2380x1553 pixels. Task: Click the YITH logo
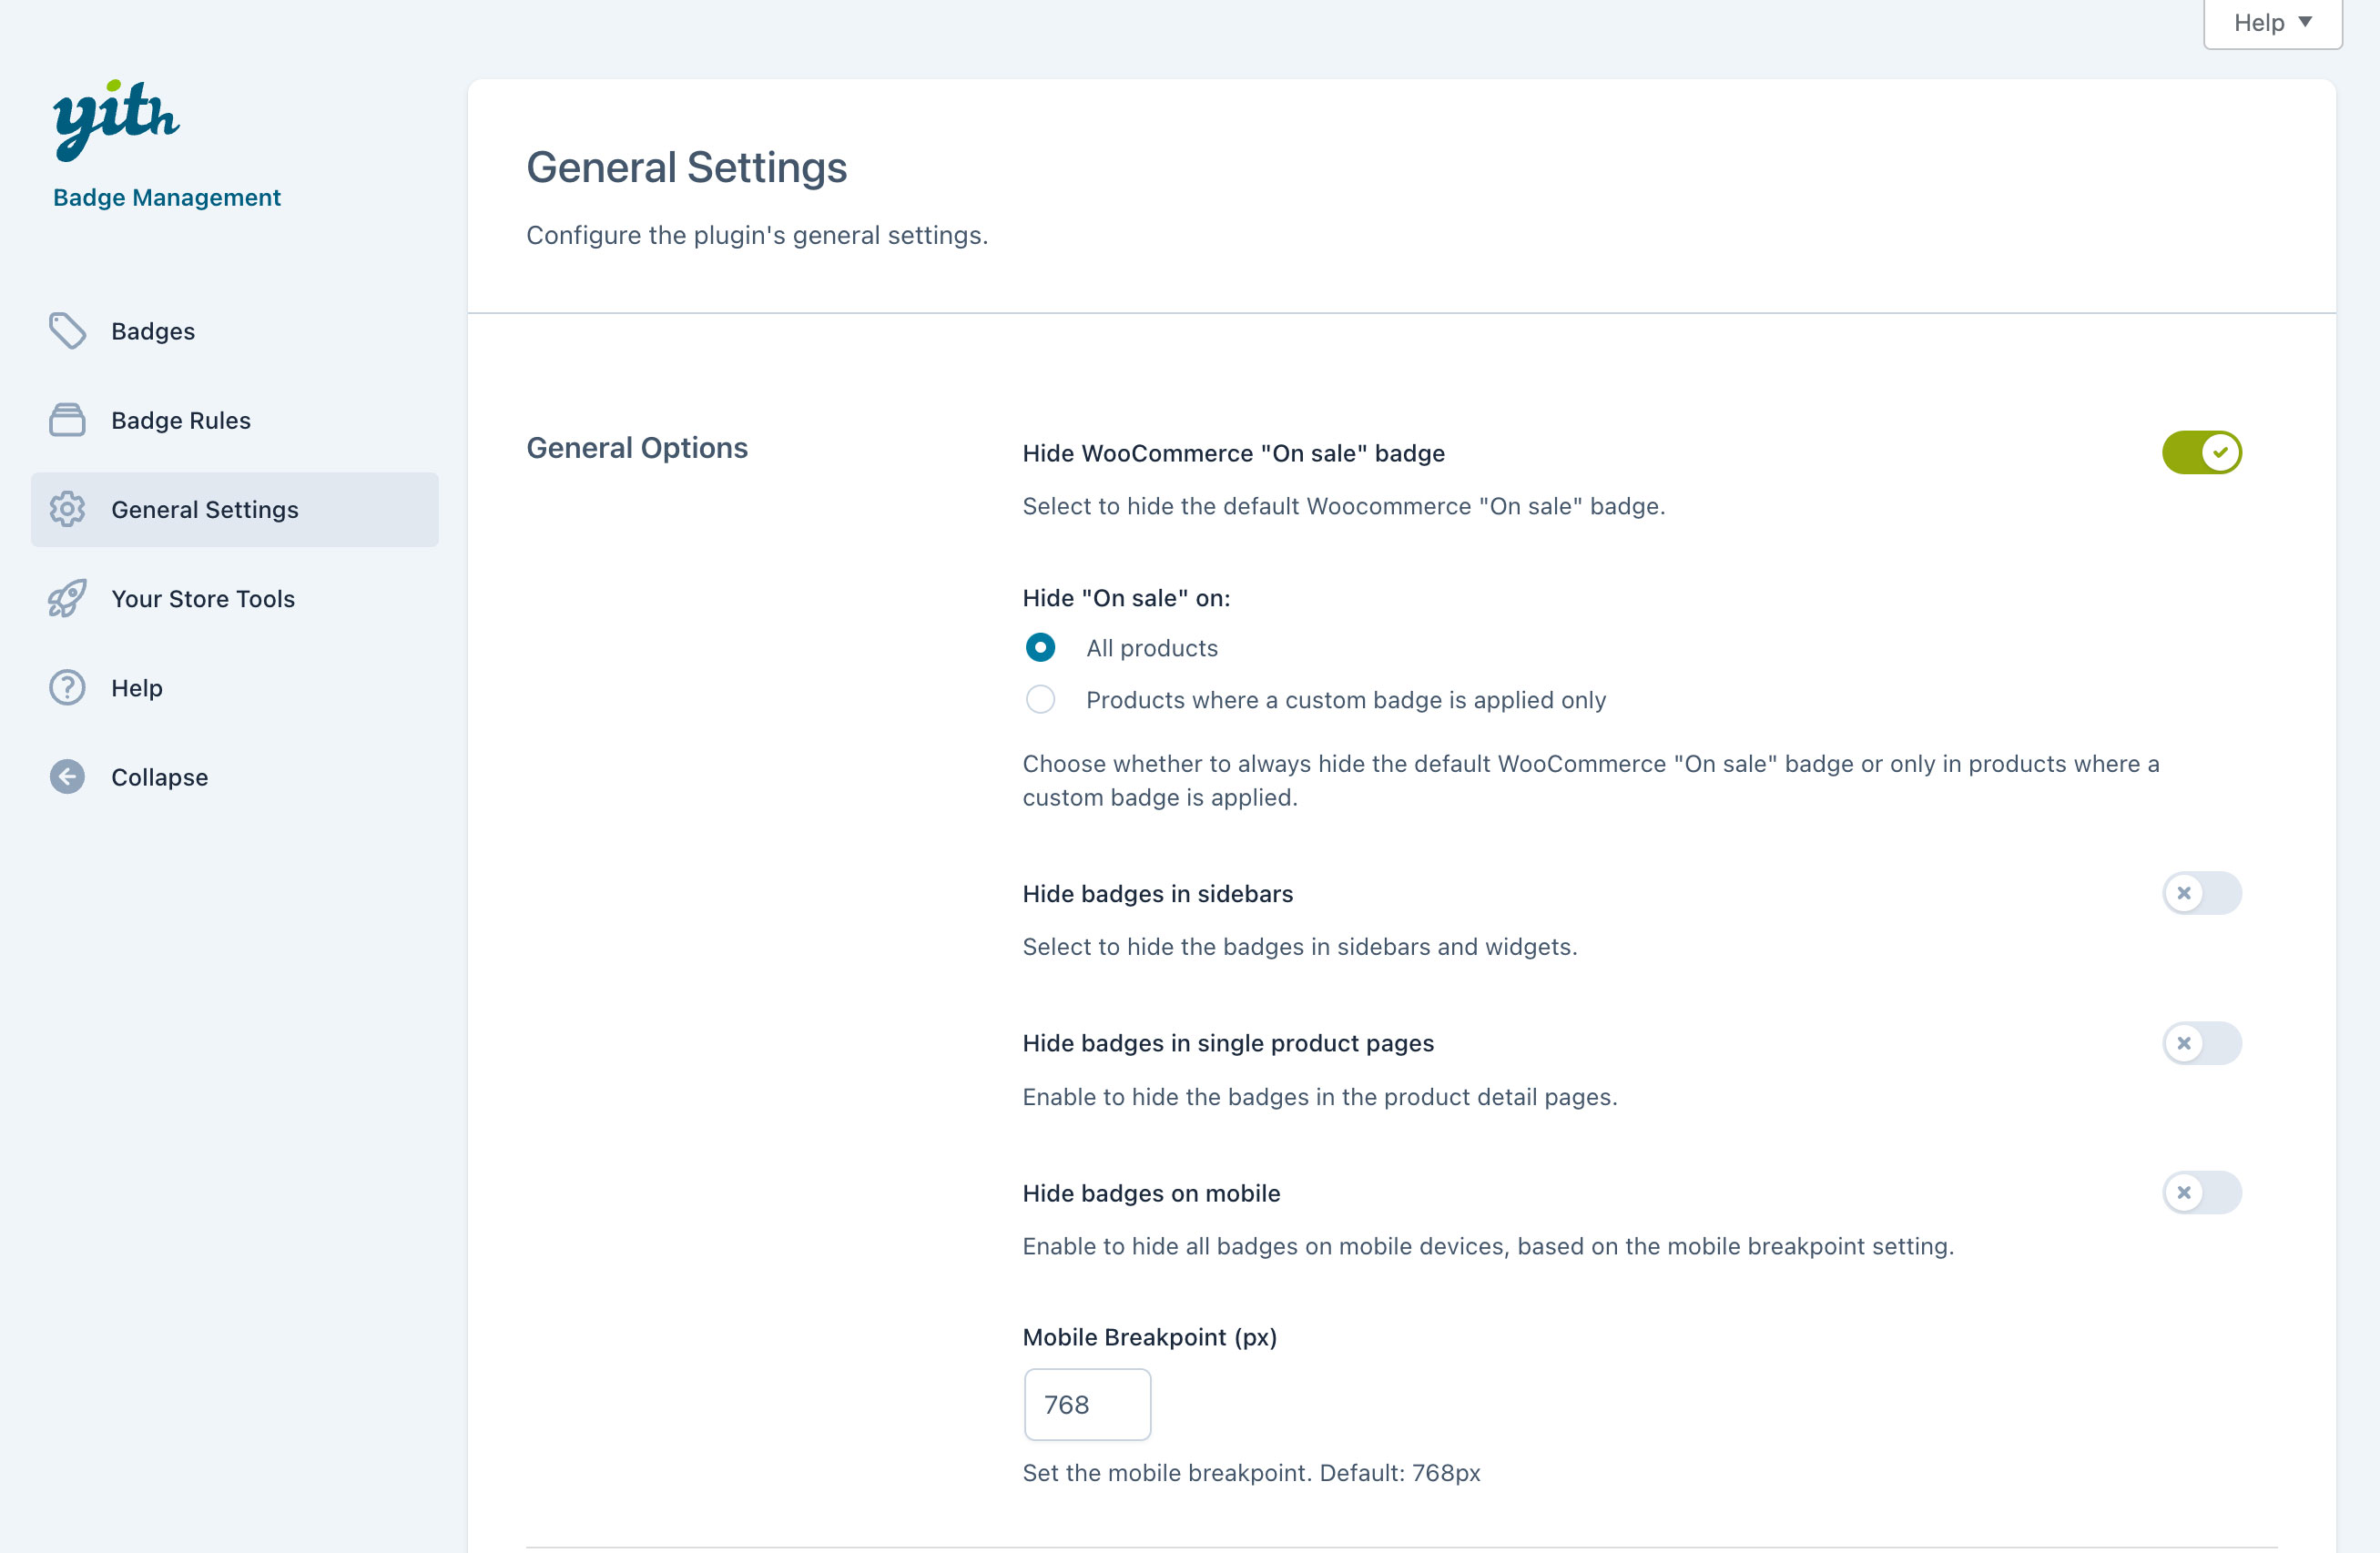click(x=116, y=119)
